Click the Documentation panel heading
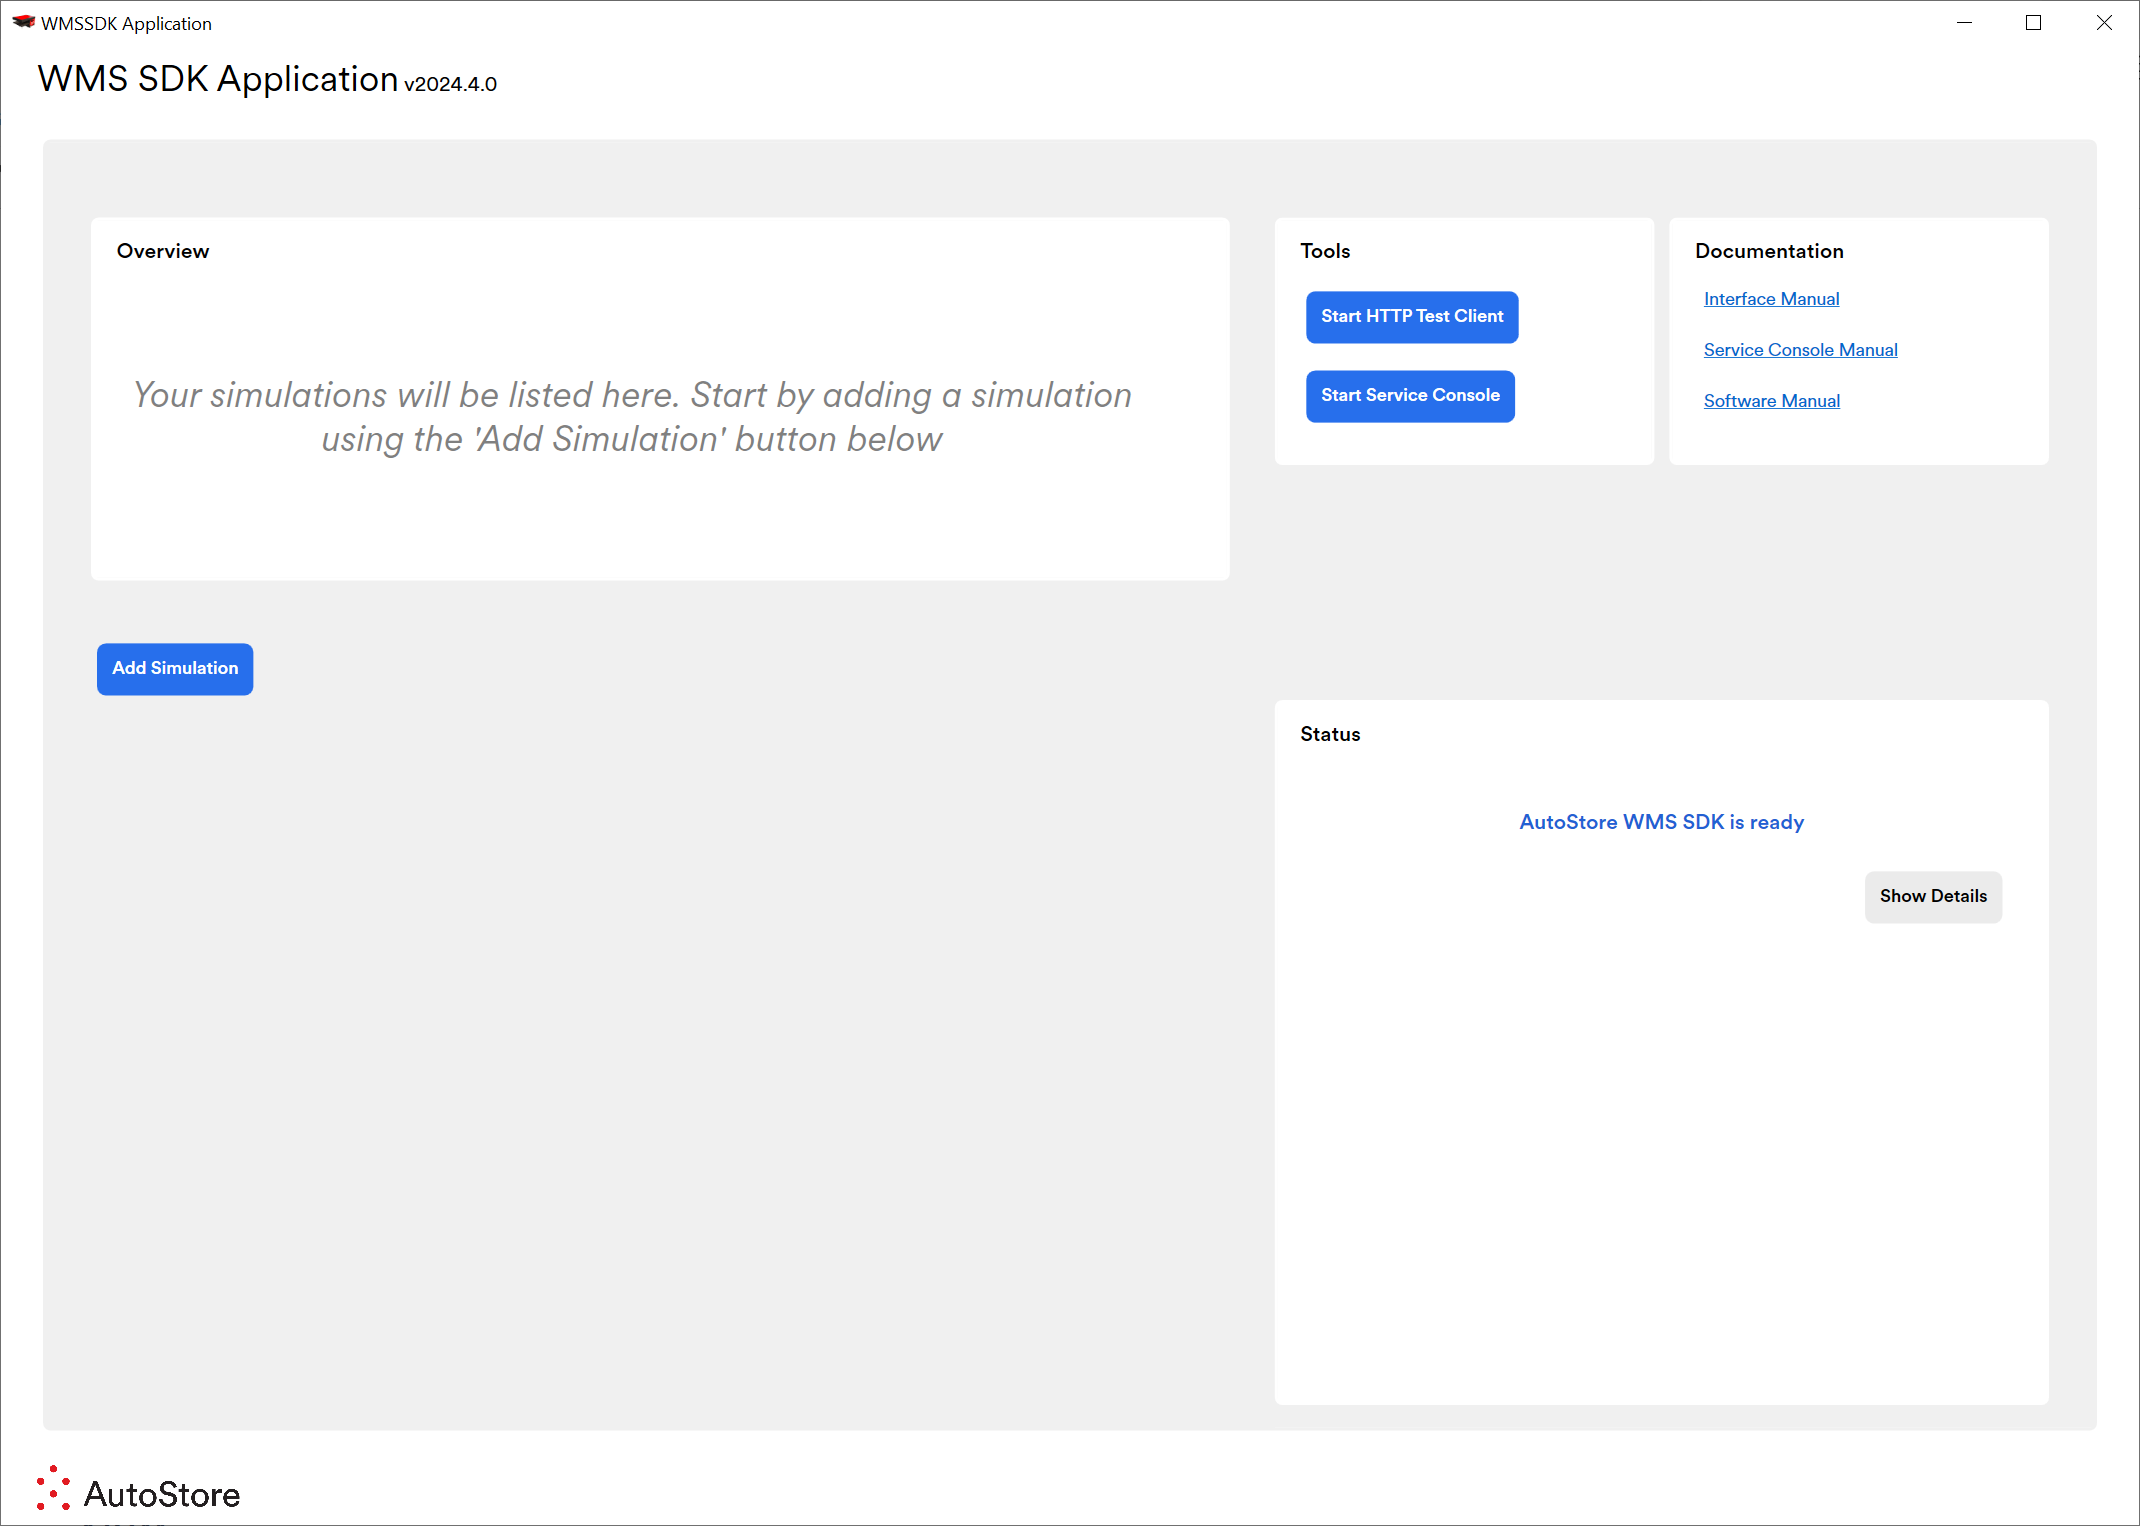The height and width of the screenshot is (1526, 2140). point(1769,251)
